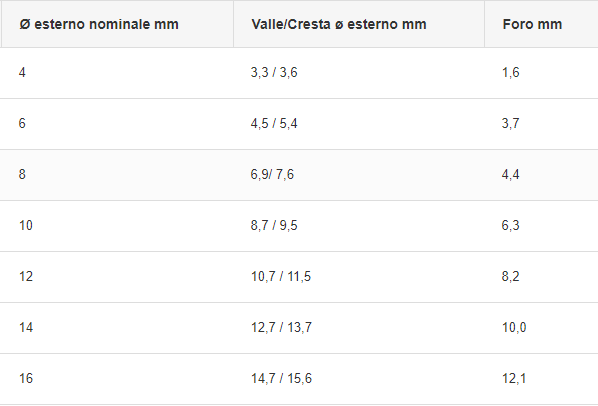
Task: Click the cell showing 8,7 / 9,5
Action: coord(274,225)
